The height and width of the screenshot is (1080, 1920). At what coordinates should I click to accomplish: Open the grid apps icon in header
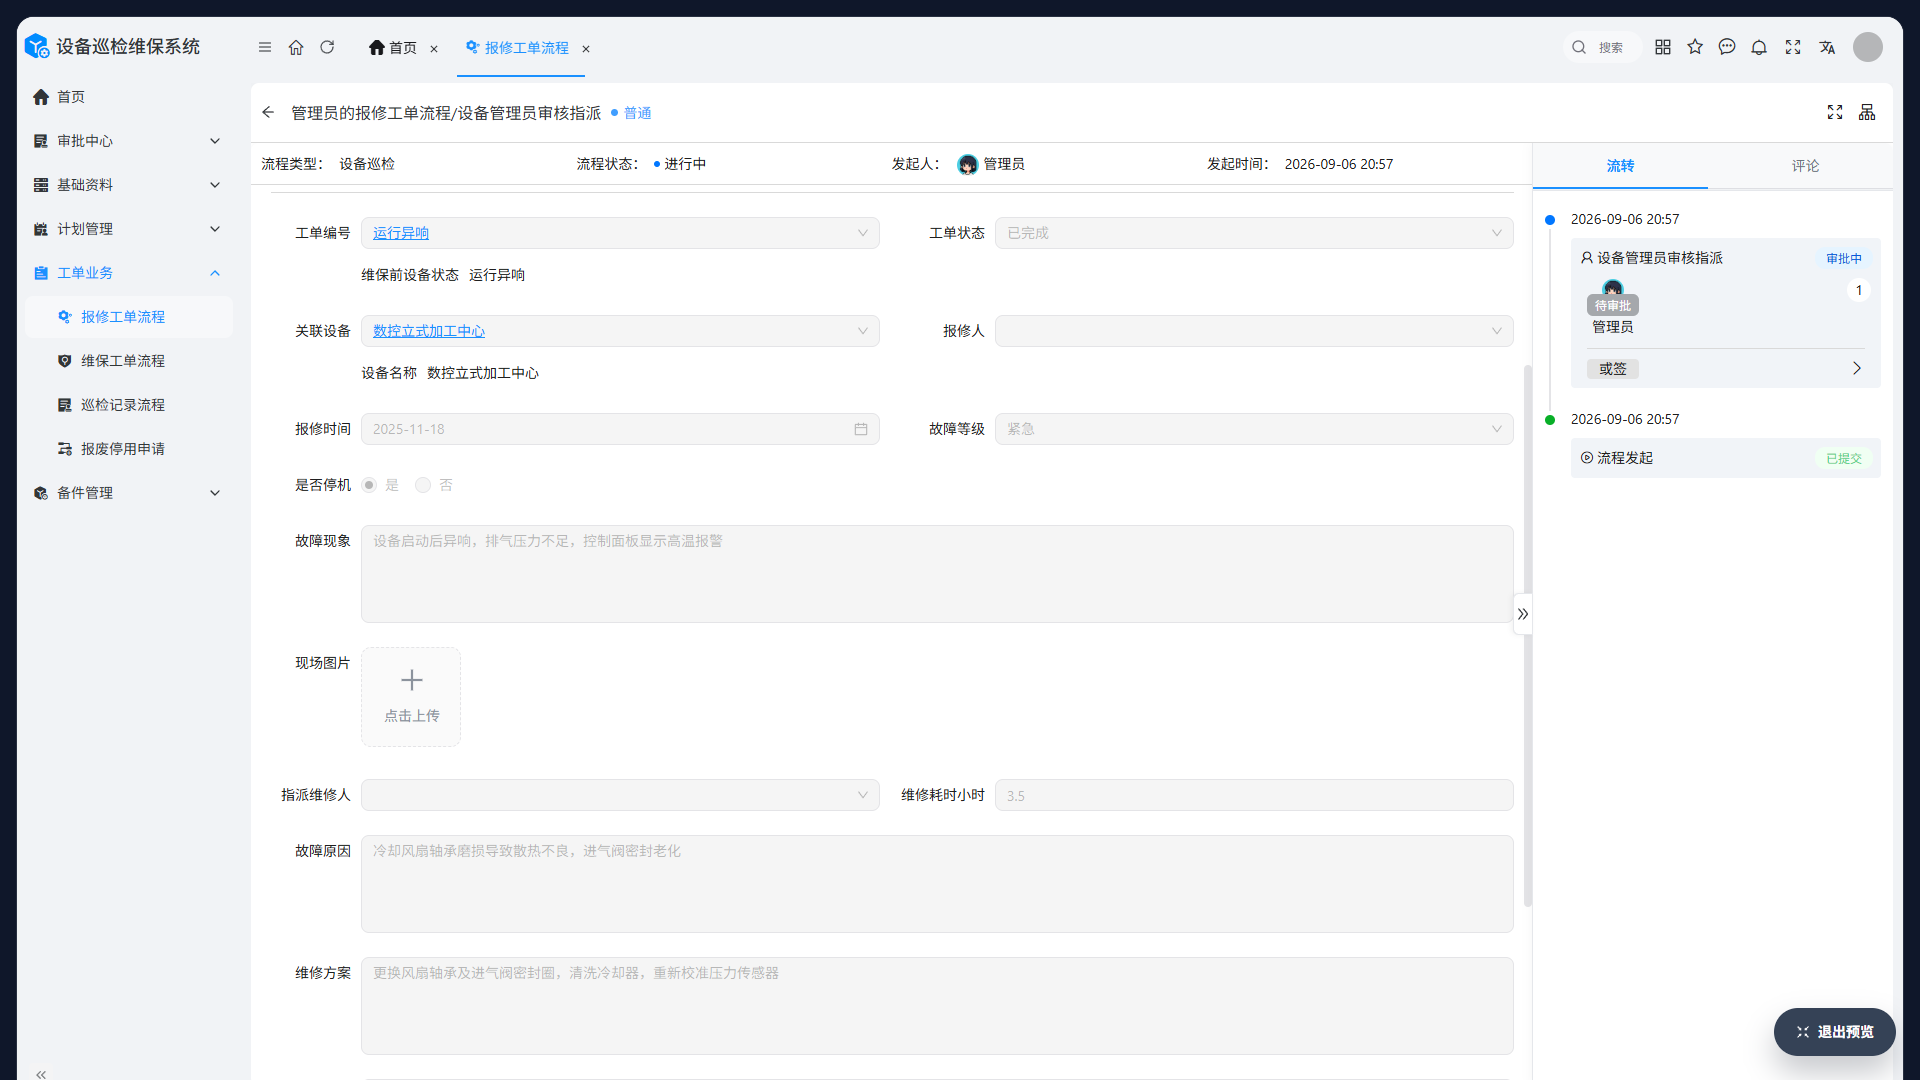[1663, 47]
